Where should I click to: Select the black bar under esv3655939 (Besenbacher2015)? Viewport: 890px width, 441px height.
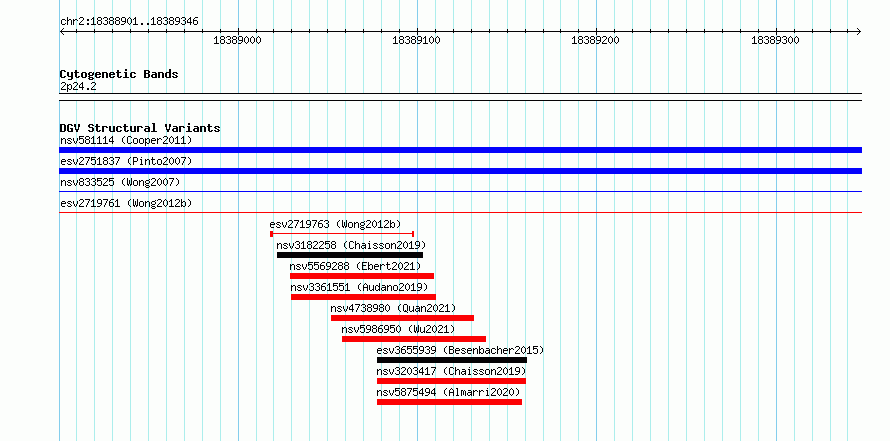click(452, 360)
